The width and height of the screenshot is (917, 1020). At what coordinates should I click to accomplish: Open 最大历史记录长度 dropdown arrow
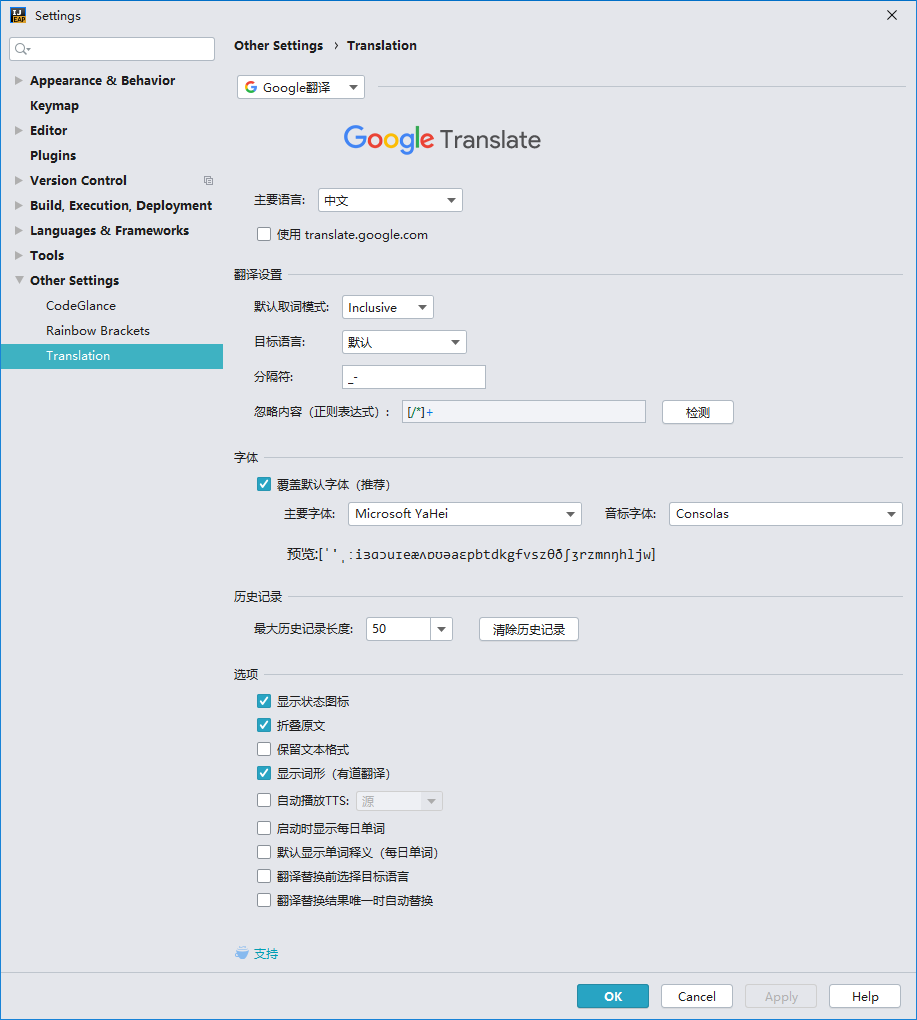pos(442,629)
